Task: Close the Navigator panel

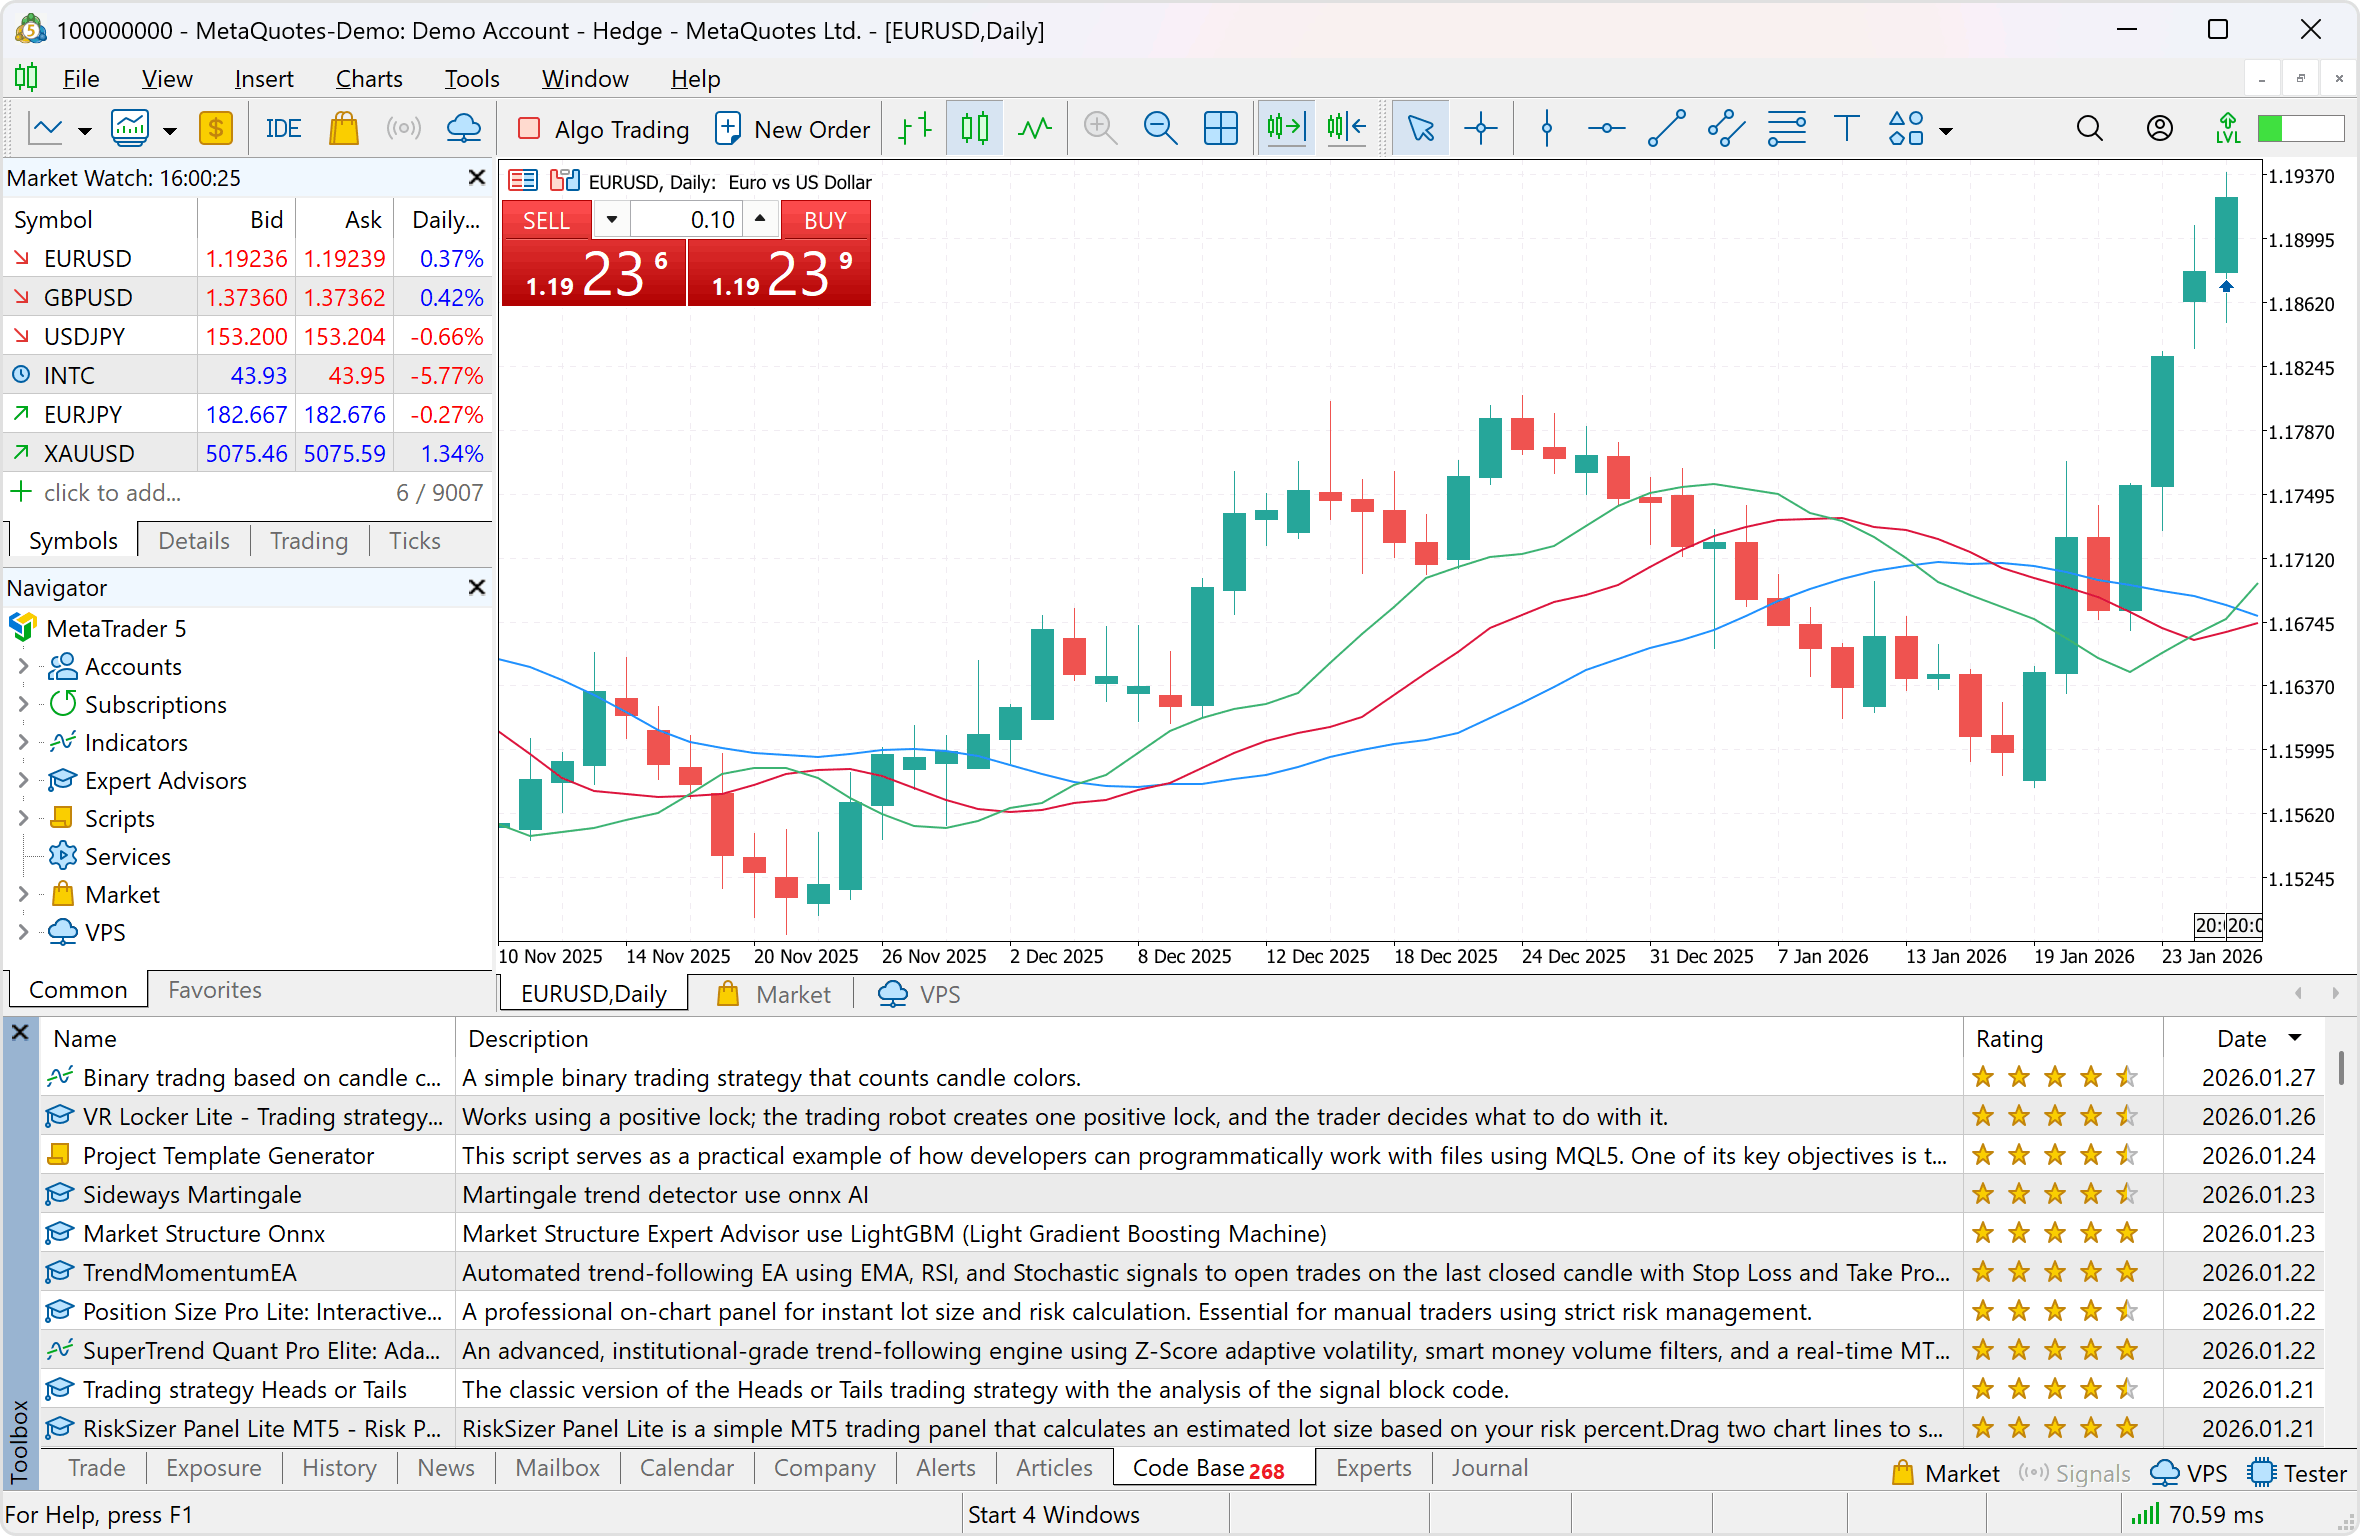Action: coord(477,587)
